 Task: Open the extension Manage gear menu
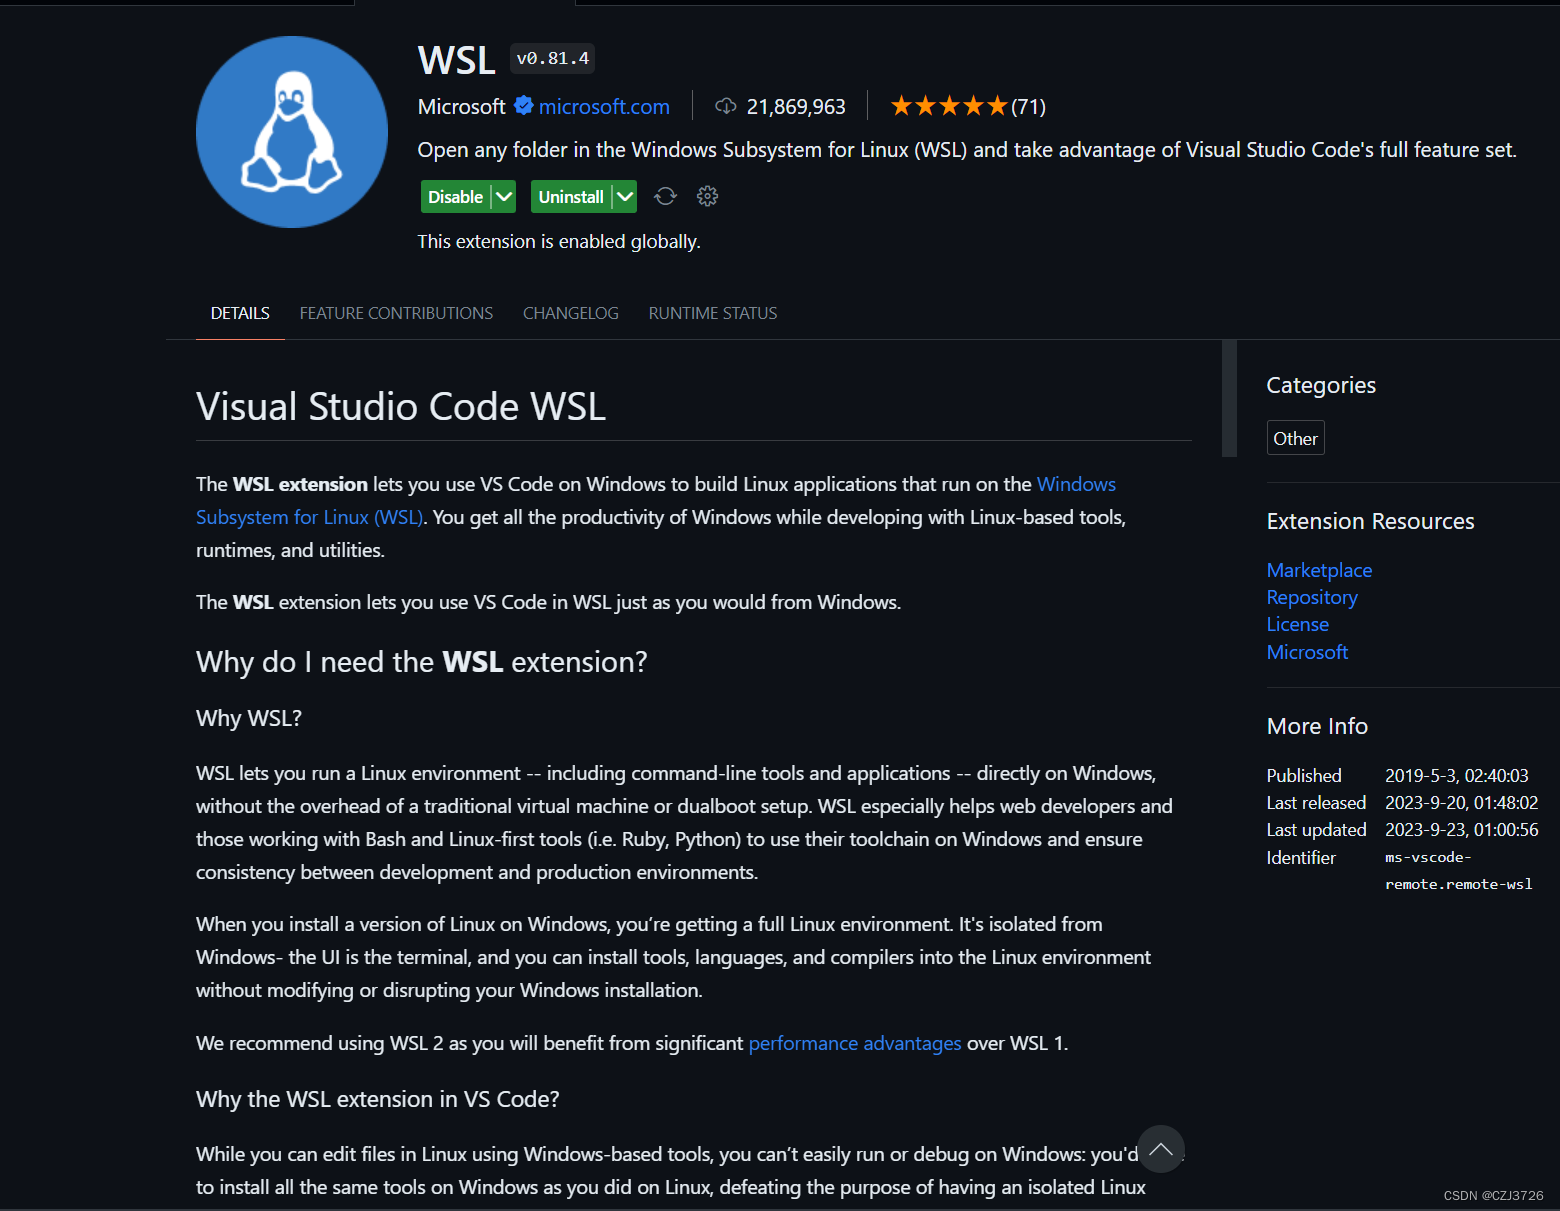pos(708,196)
